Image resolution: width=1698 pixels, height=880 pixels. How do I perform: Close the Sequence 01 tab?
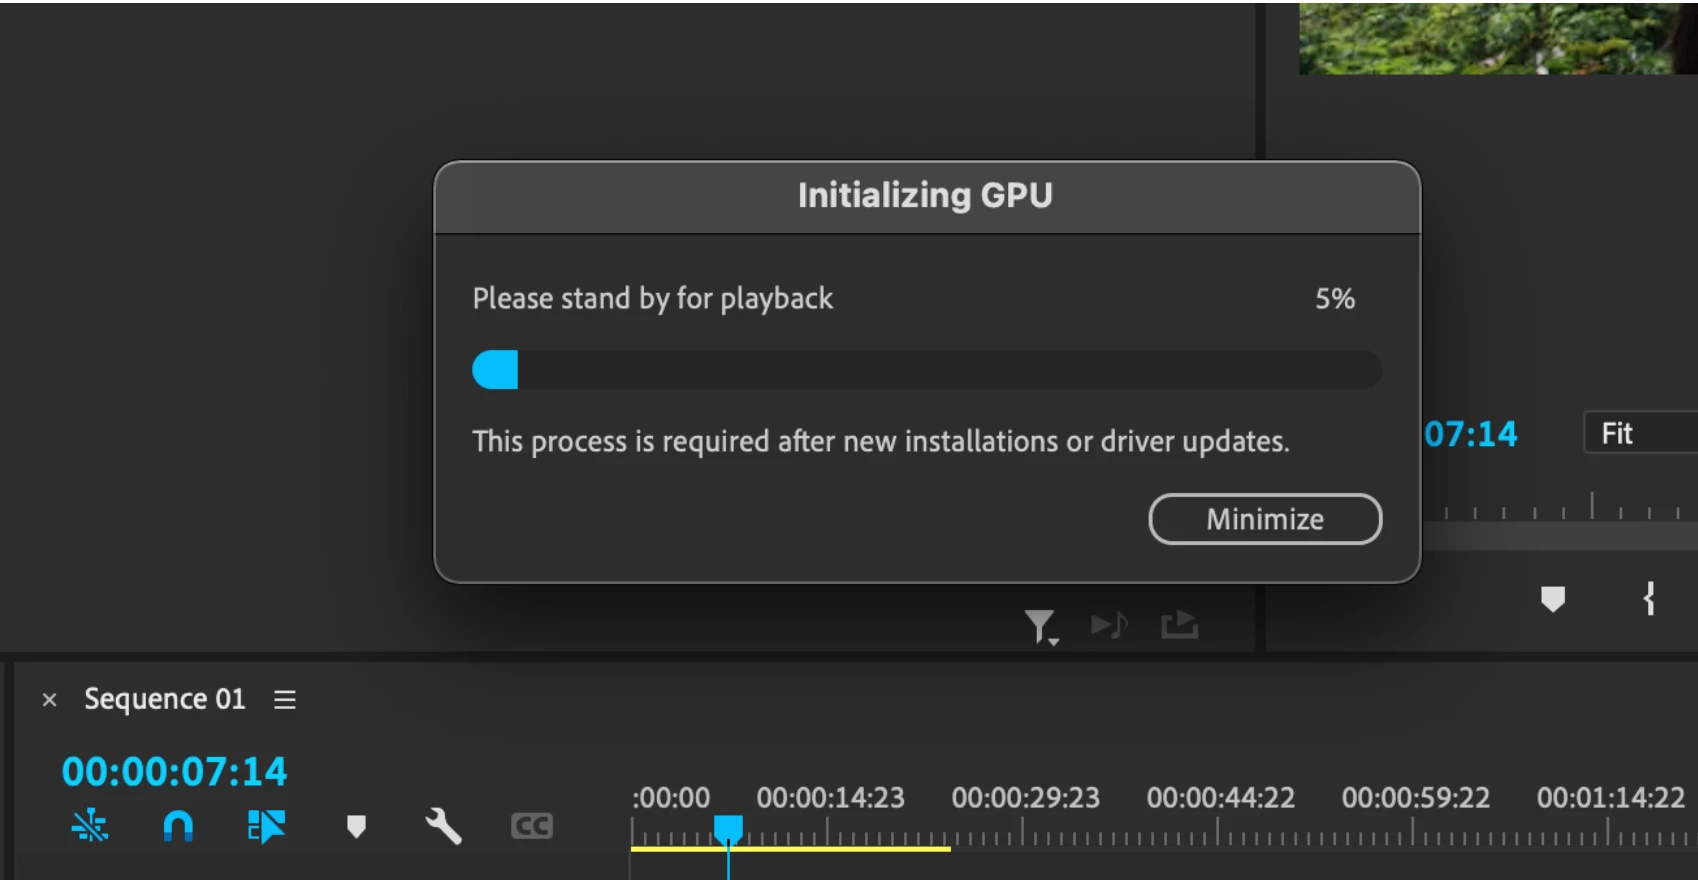49,700
